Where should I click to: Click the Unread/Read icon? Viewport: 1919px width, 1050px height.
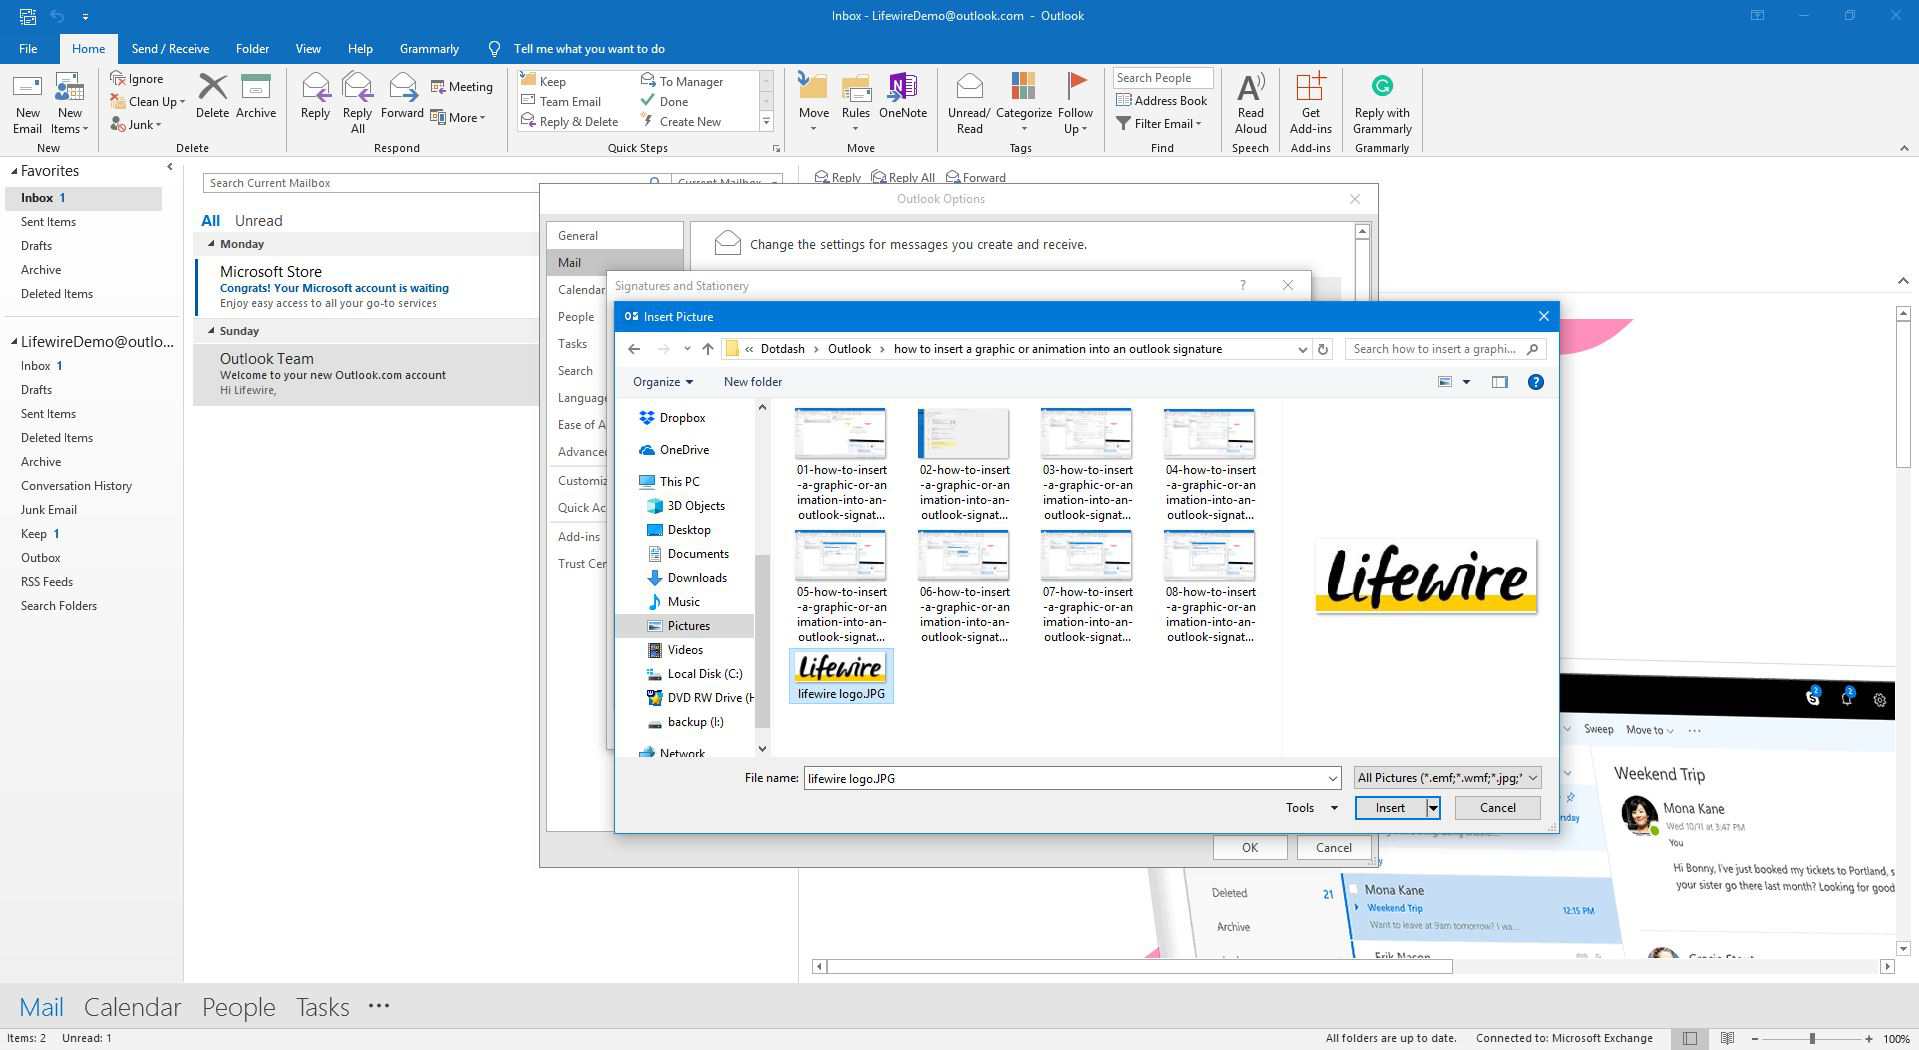coord(969,103)
